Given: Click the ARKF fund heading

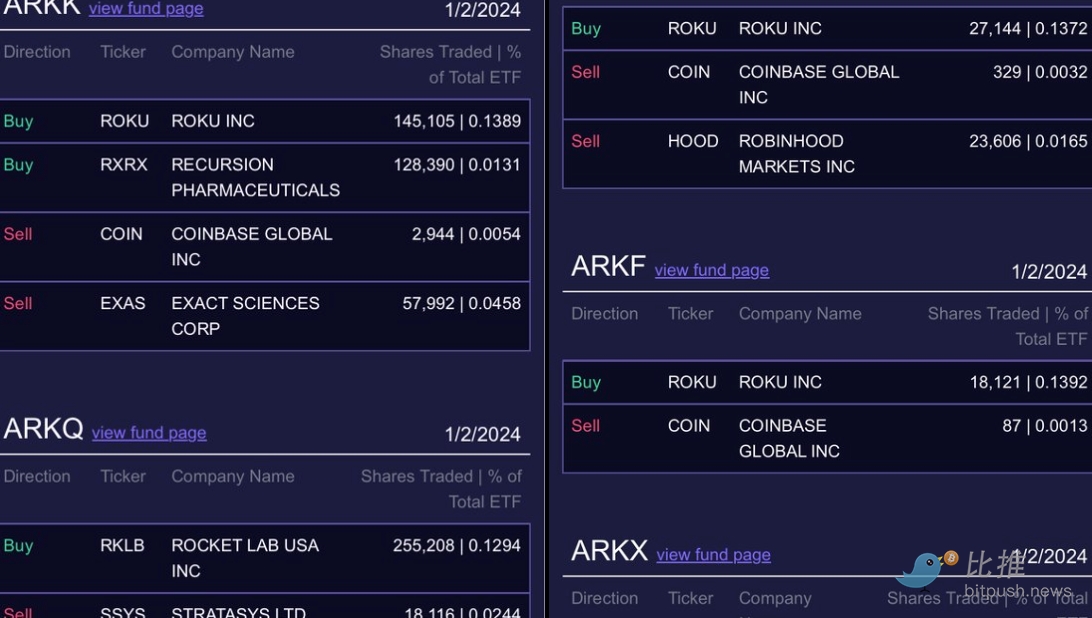Looking at the screenshot, I should [608, 267].
